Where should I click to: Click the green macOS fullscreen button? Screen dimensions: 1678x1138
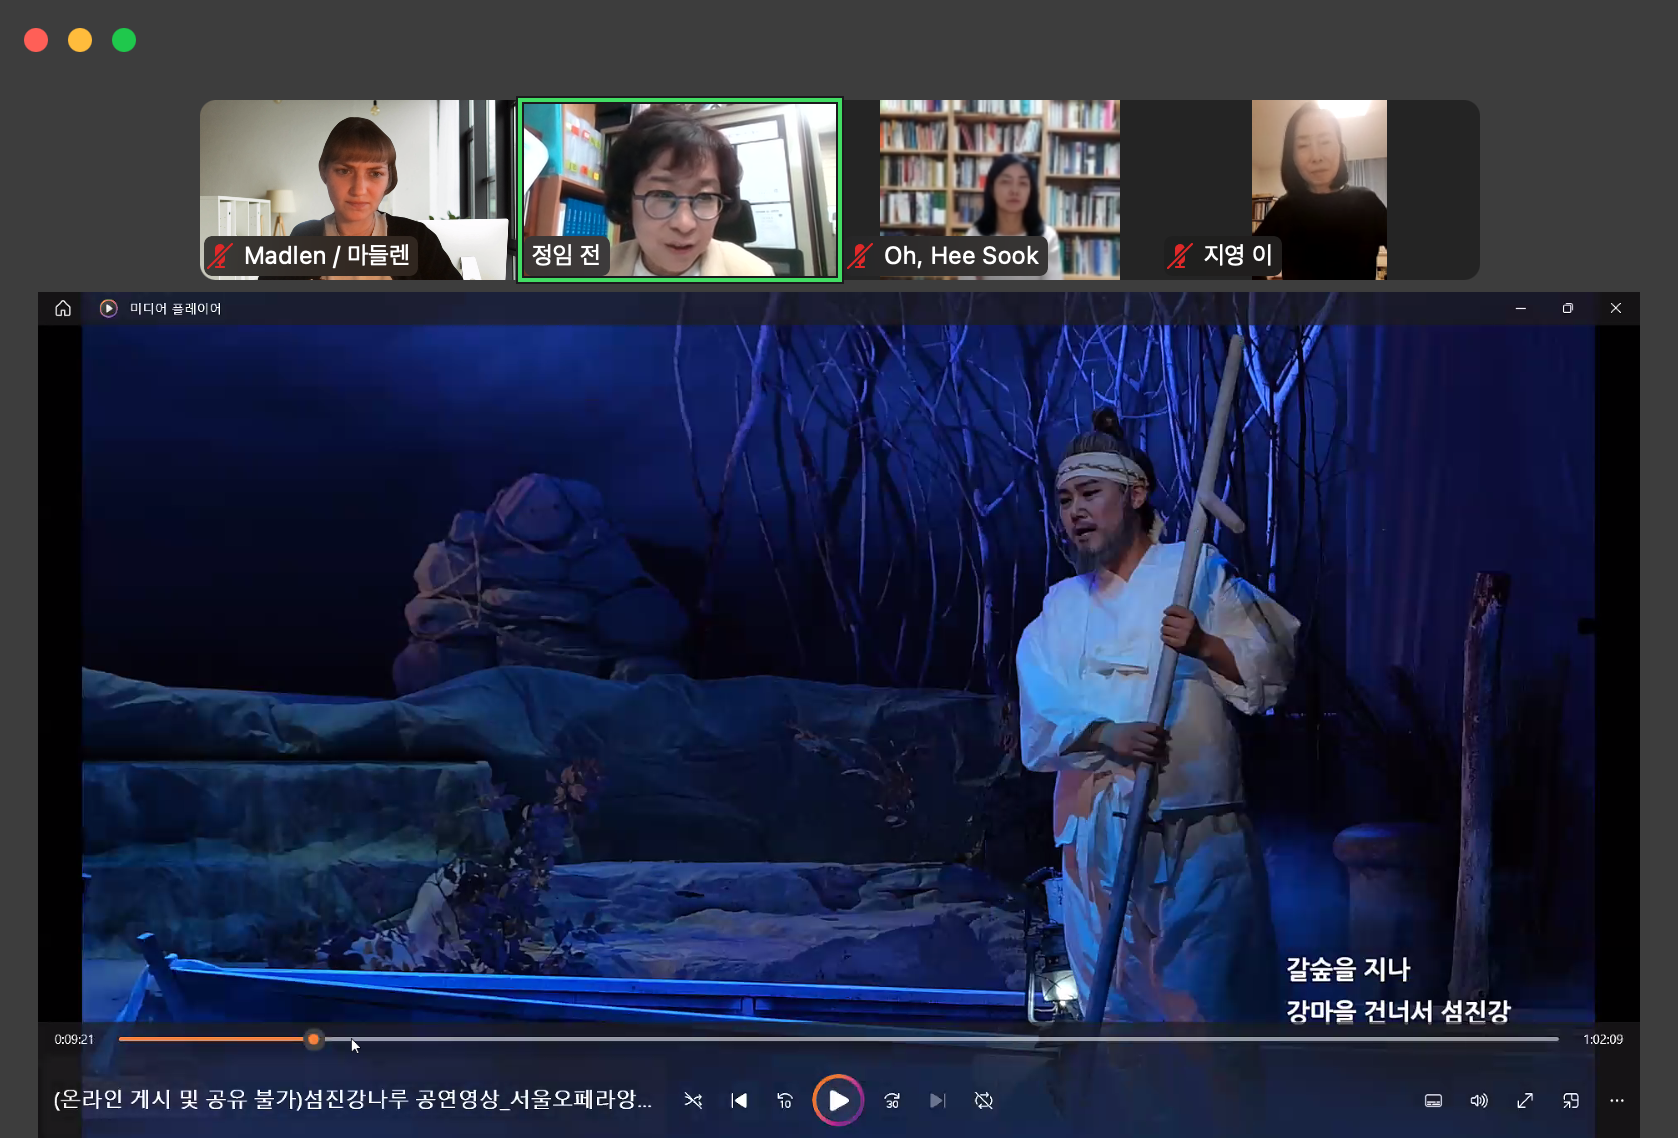(x=124, y=40)
